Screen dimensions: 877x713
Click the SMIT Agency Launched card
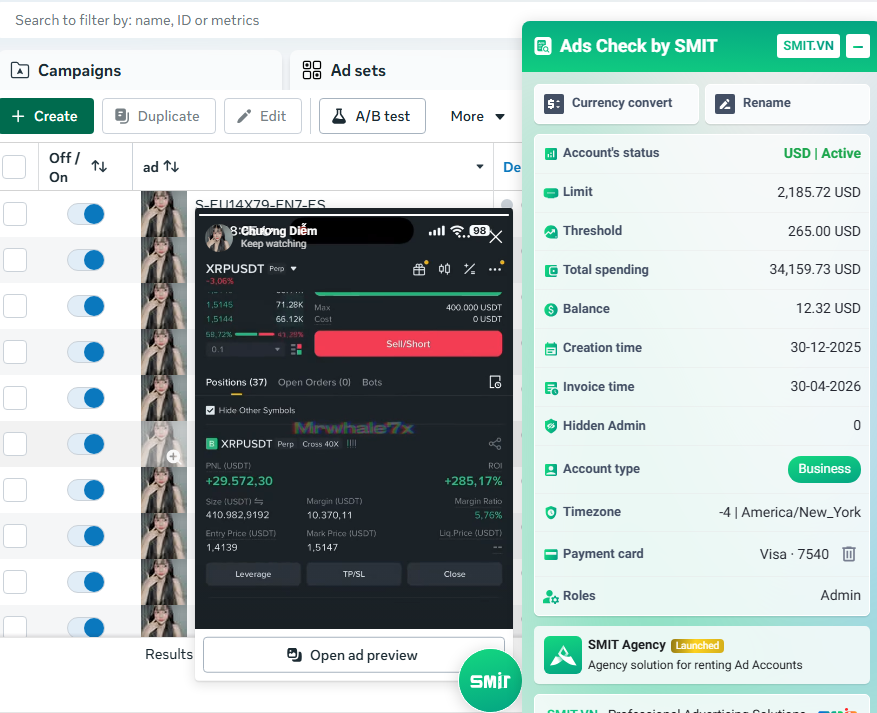pyautogui.click(x=702, y=655)
